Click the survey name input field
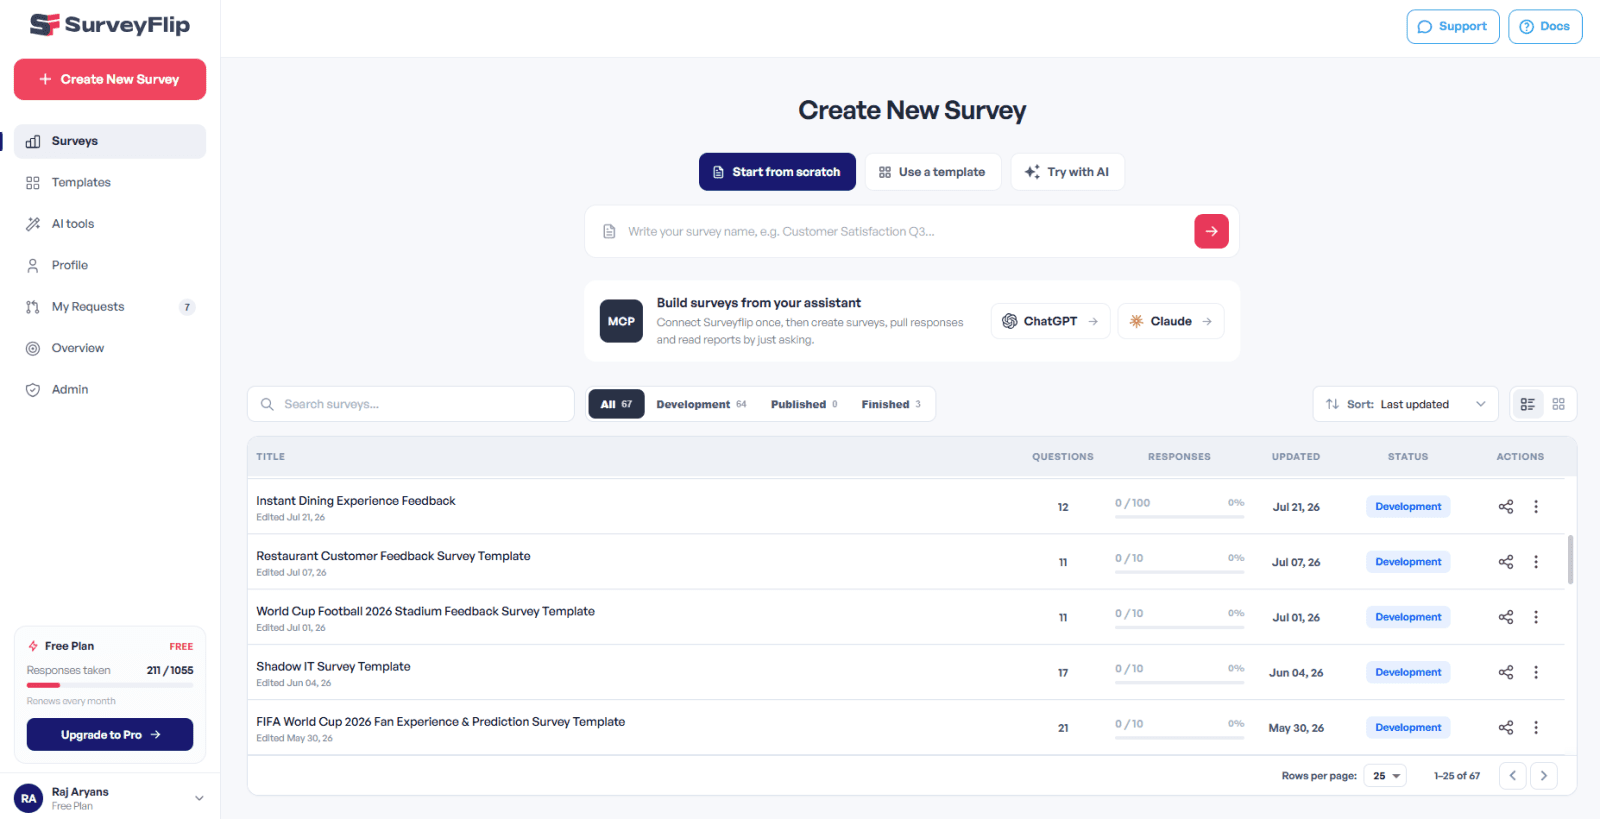 905,231
